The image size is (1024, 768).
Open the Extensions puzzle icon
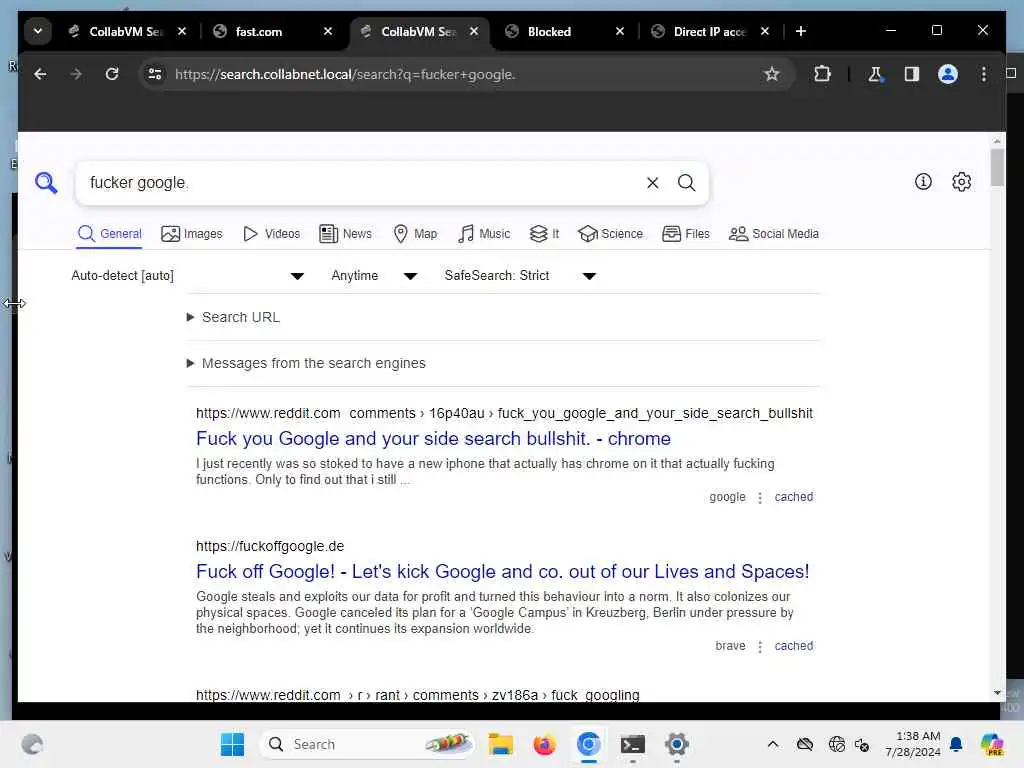click(x=822, y=74)
